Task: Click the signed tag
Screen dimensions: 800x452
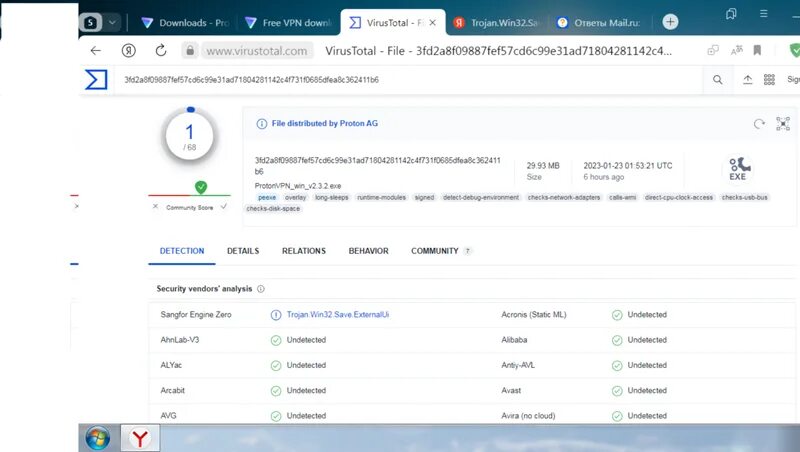Action: (424, 197)
